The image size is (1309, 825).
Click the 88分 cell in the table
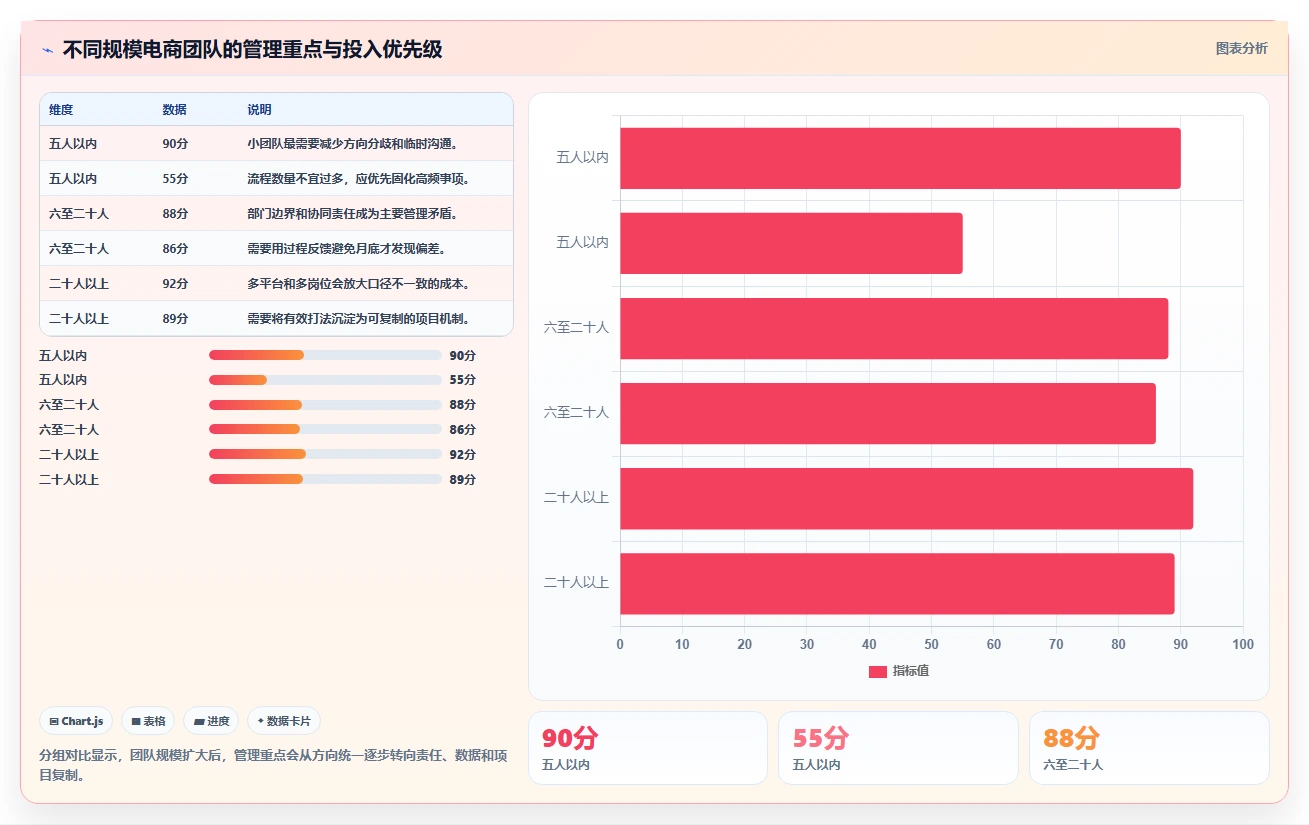(x=175, y=214)
